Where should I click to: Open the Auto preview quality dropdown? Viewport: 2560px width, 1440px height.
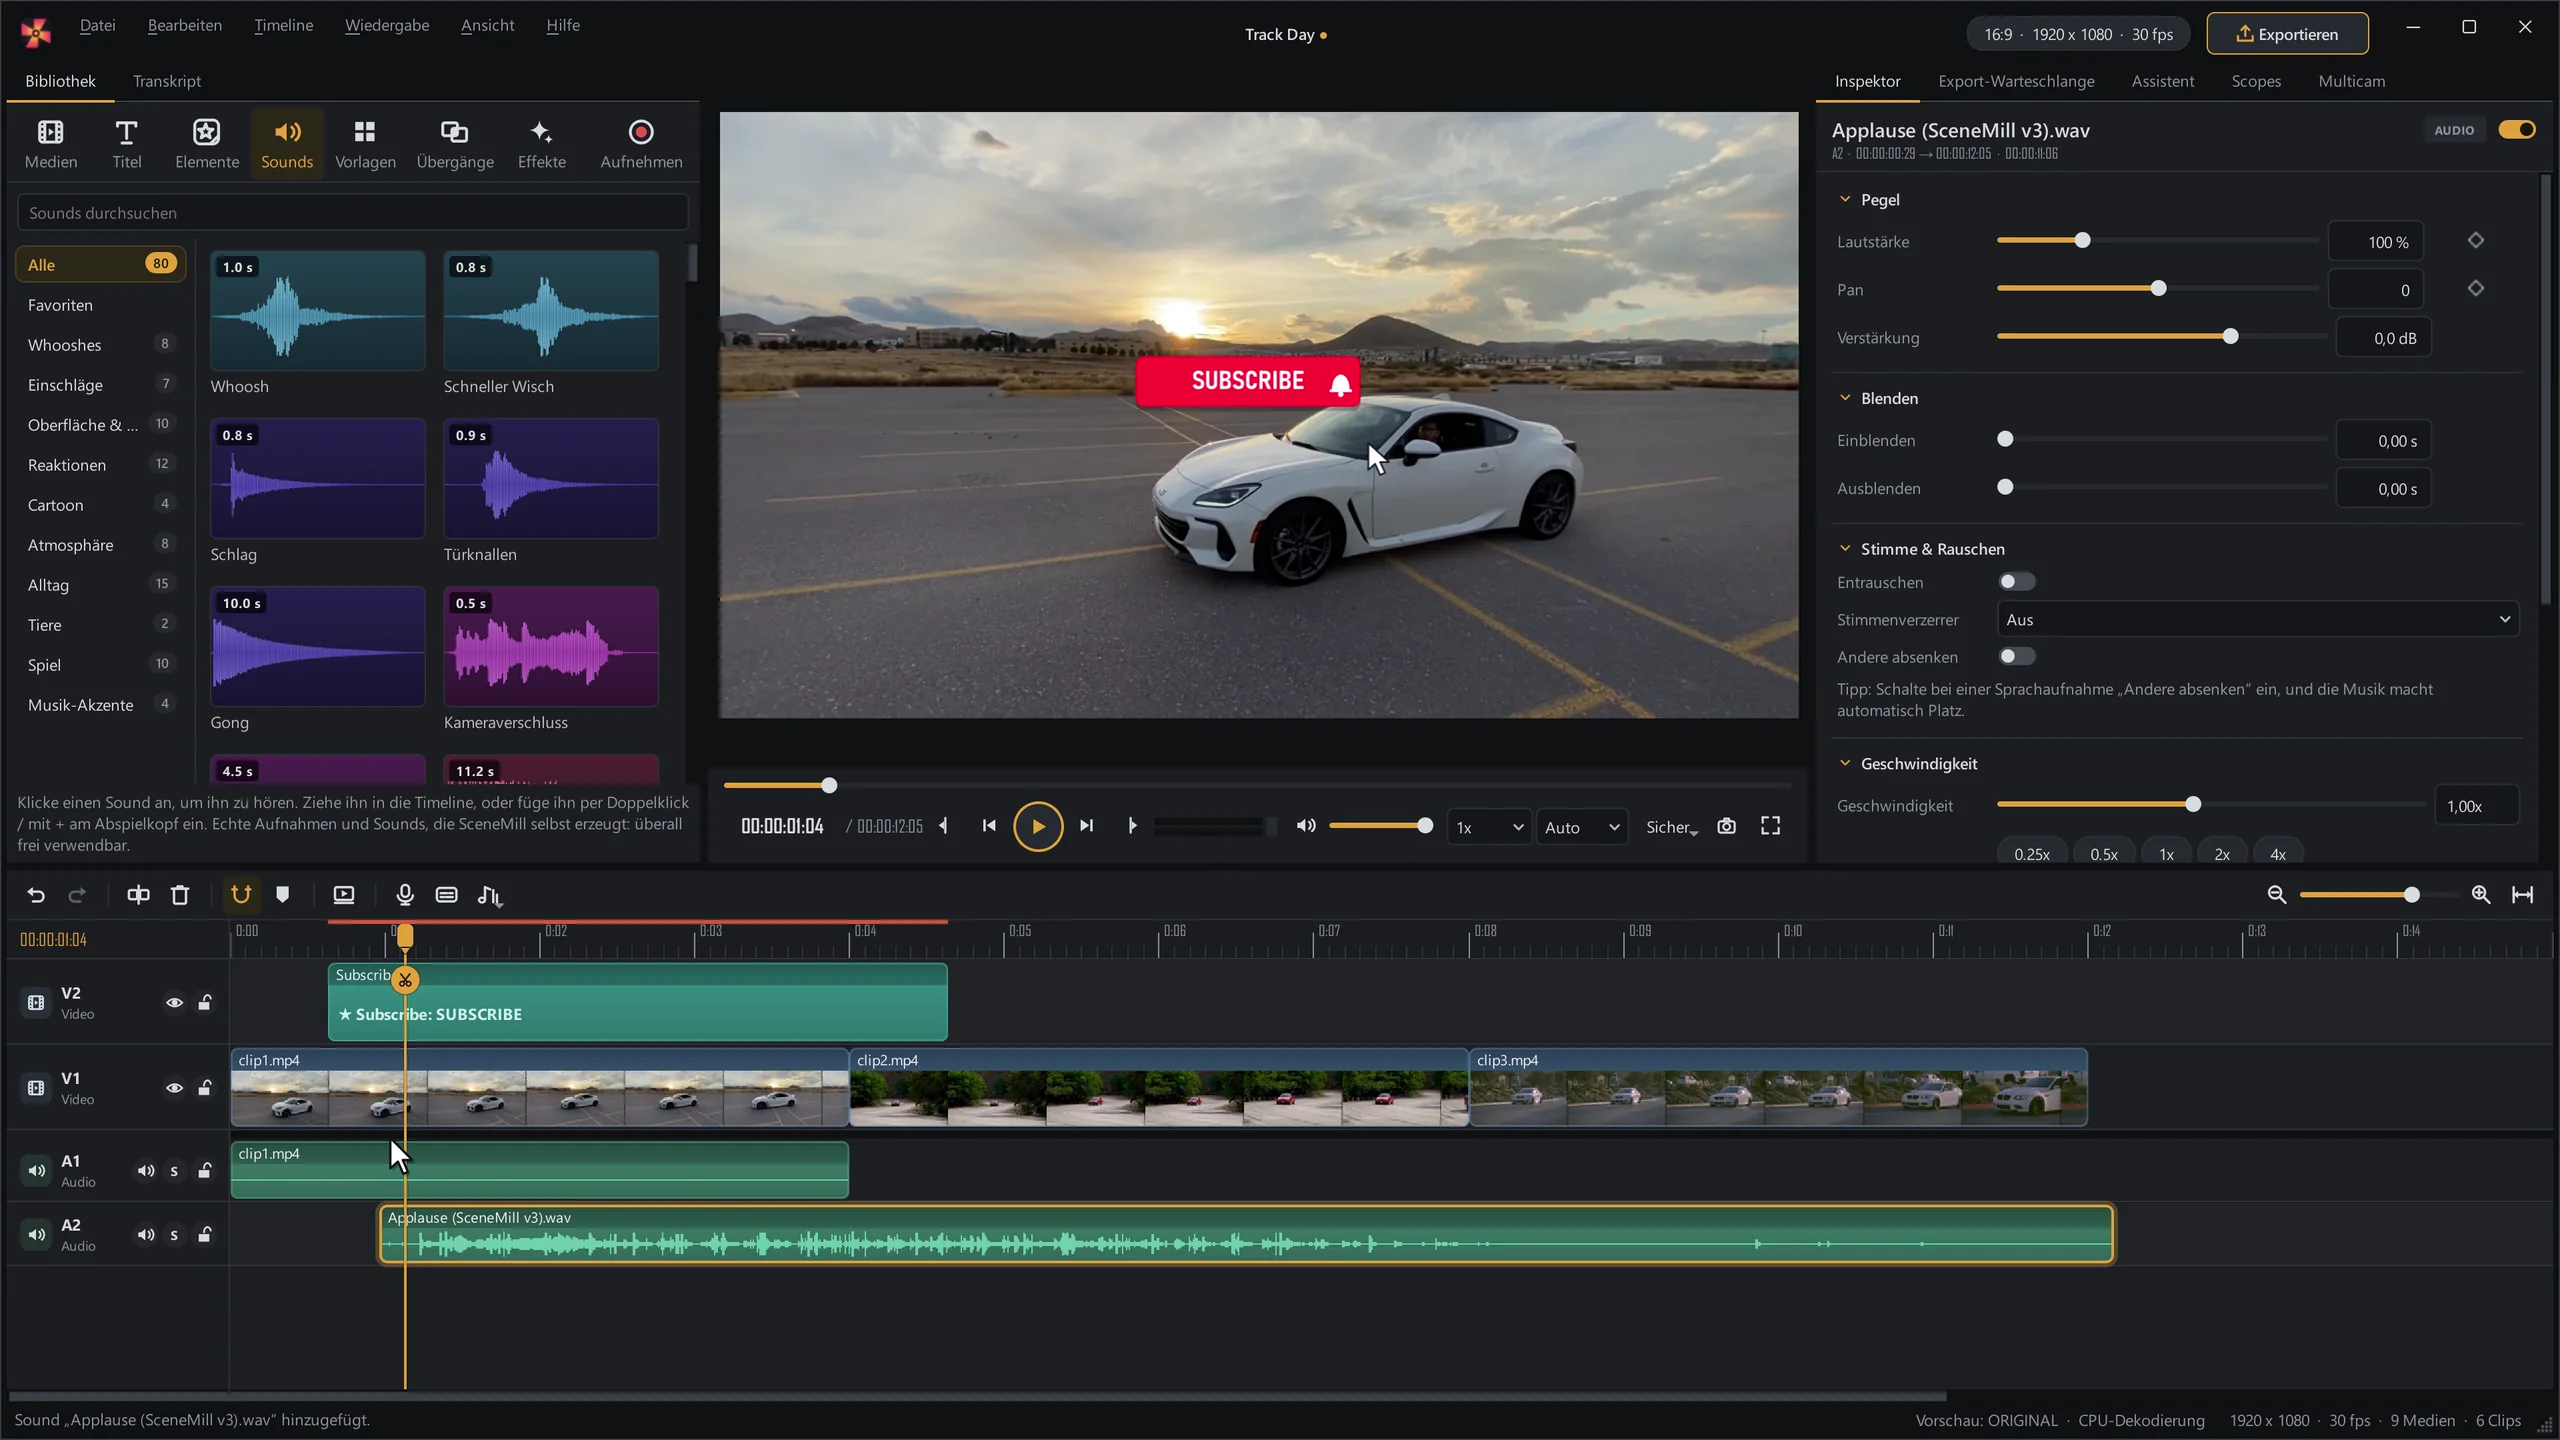[1581, 827]
